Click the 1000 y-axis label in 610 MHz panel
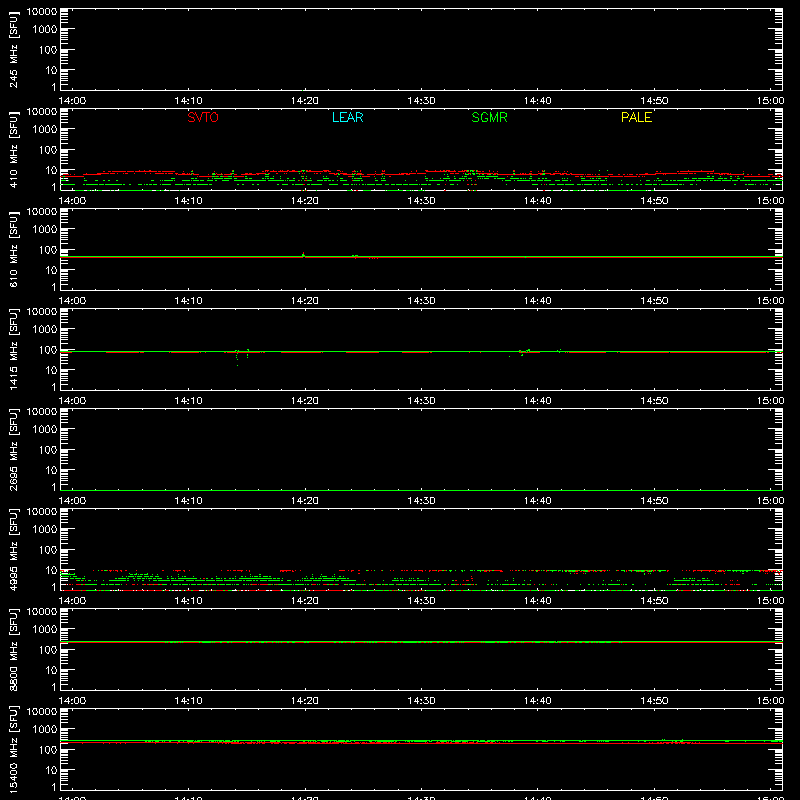The image size is (800, 800). tap(45, 229)
